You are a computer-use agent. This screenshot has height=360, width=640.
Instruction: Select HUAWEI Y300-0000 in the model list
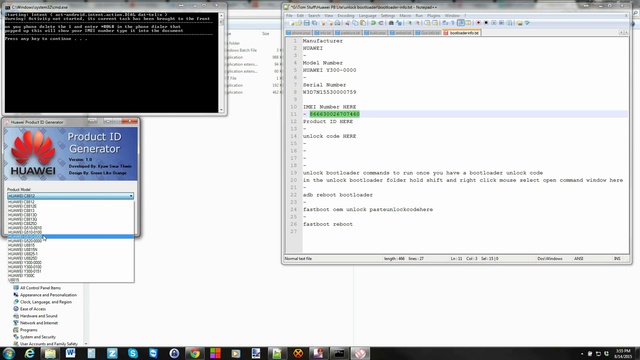(71, 262)
